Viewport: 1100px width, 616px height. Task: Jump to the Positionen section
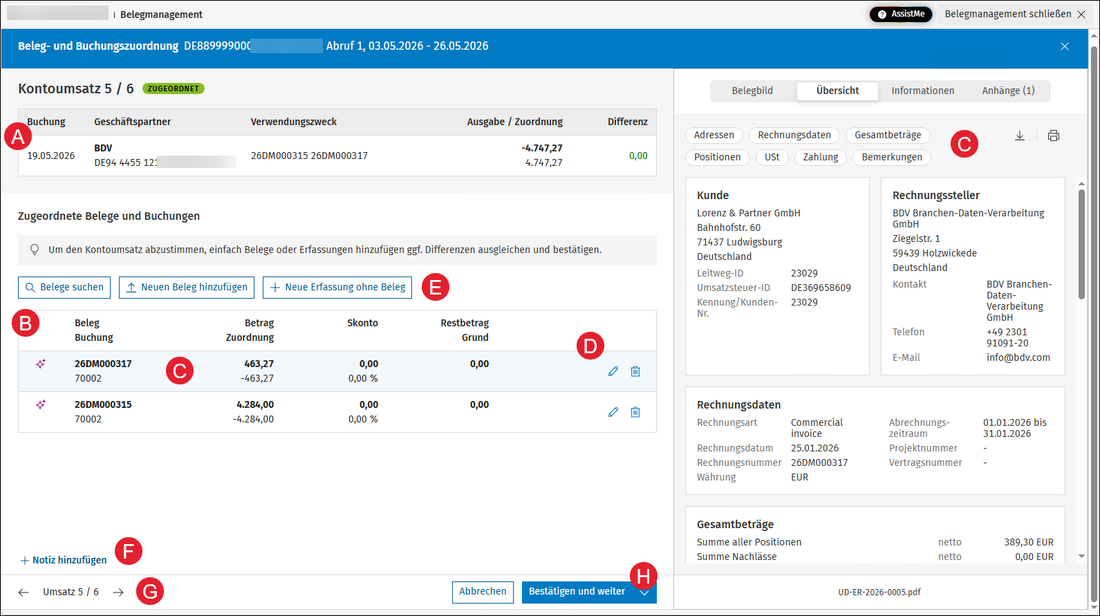(x=717, y=157)
